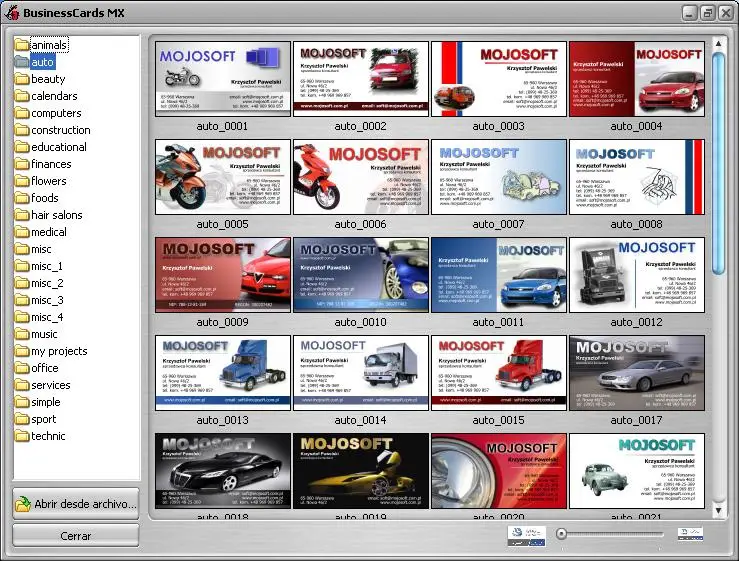Open the computers folder
739x561 pixels.
click(x=48, y=113)
